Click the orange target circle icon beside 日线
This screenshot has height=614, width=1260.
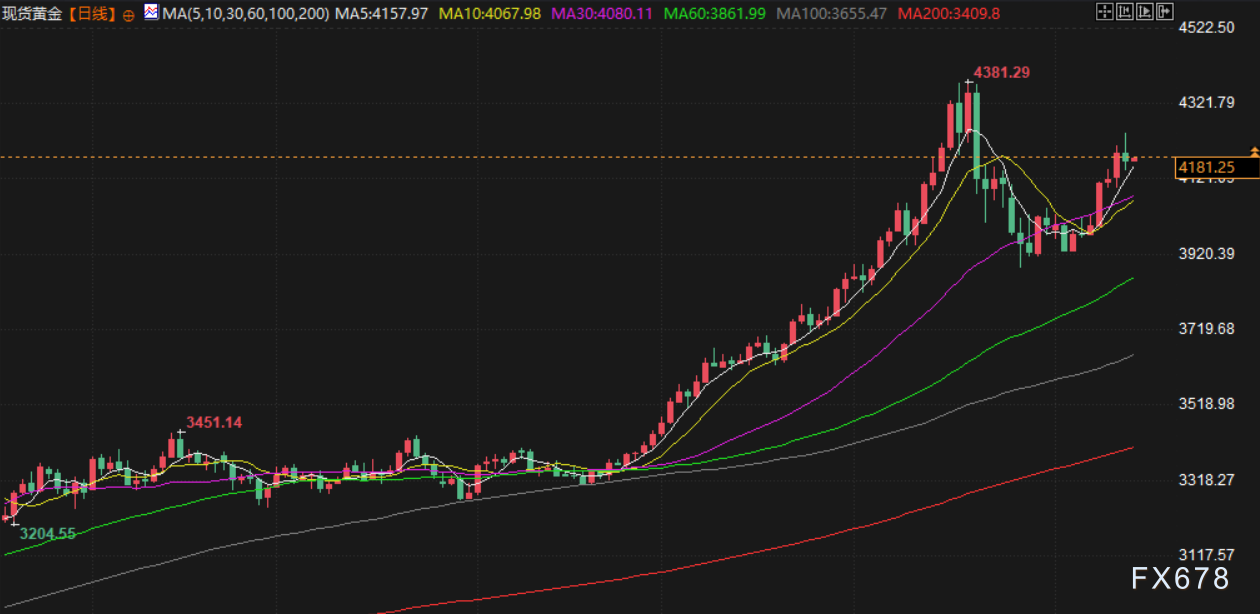(x=129, y=15)
